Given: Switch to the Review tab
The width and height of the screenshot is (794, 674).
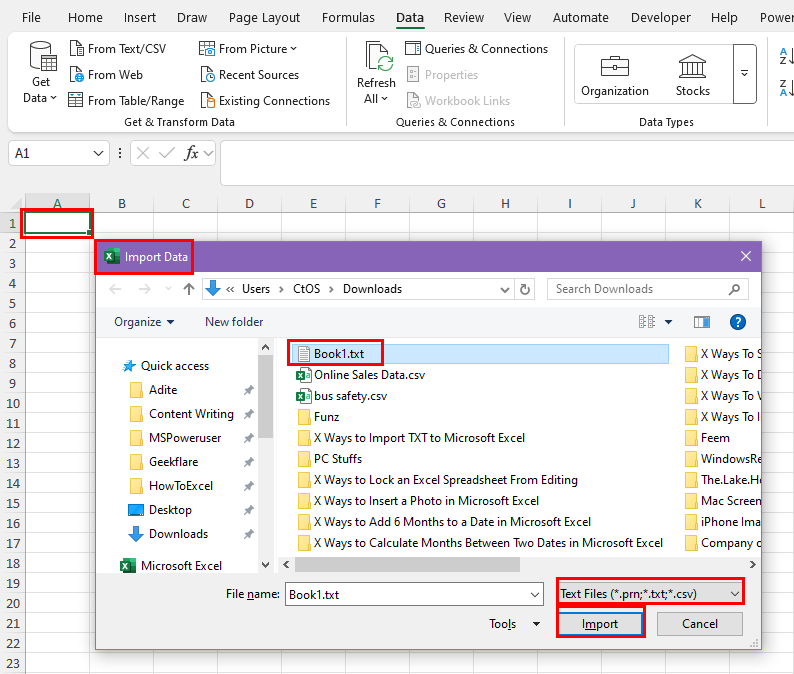Looking at the screenshot, I should tap(464, 18).
